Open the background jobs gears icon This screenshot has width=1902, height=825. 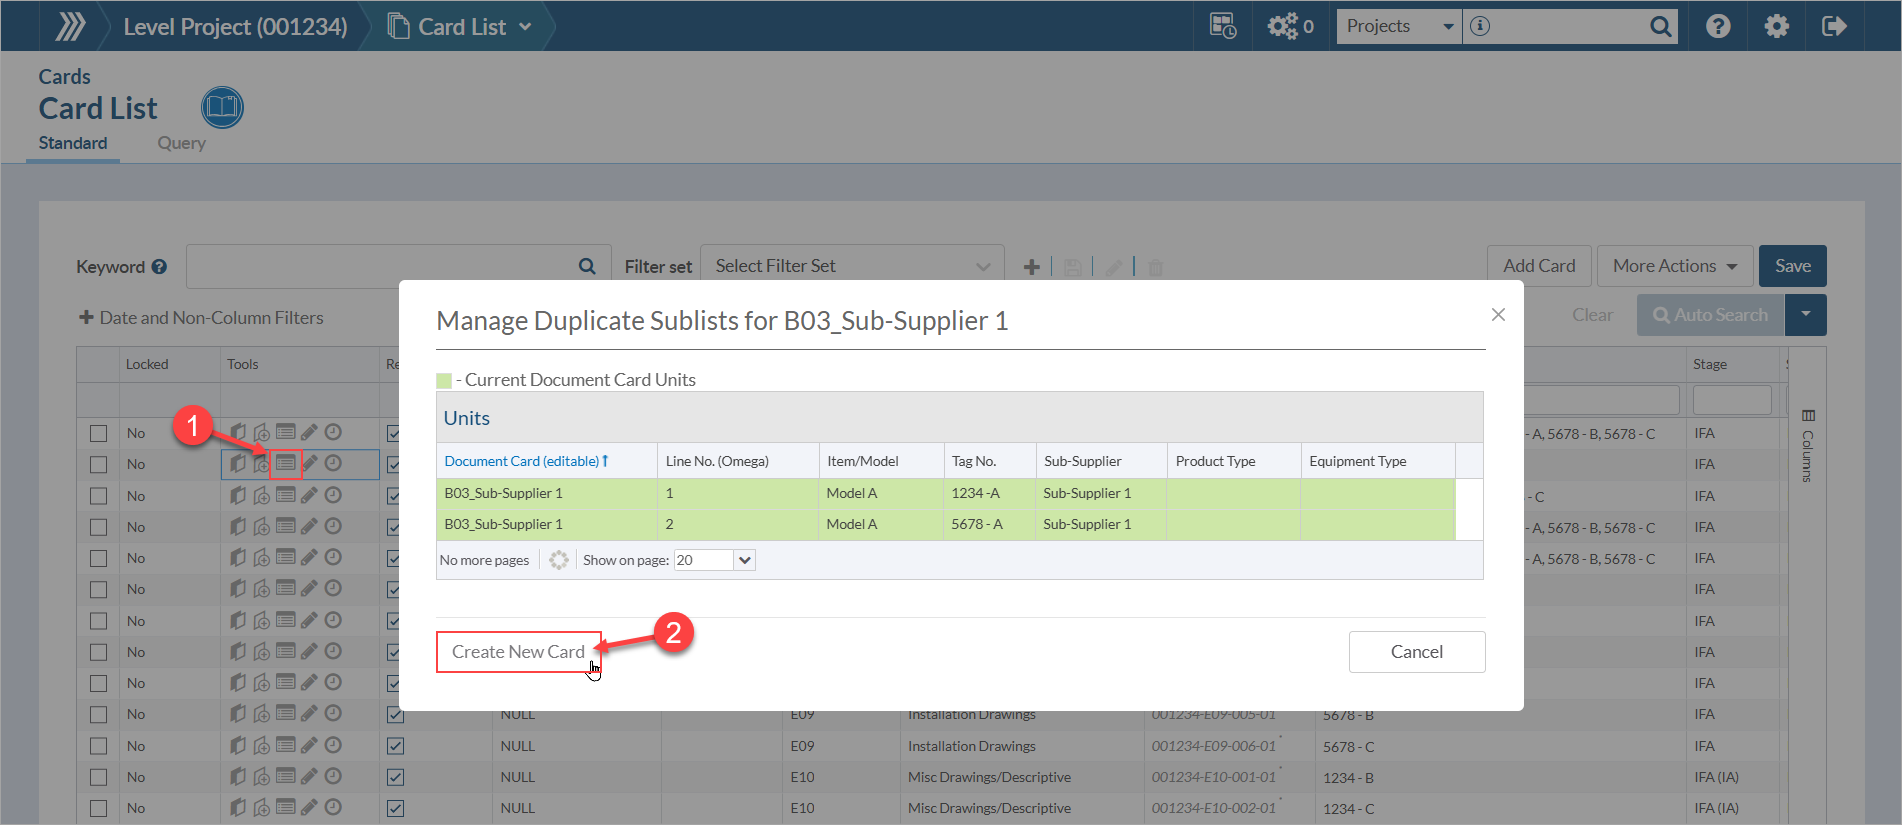click(1283, 26)
